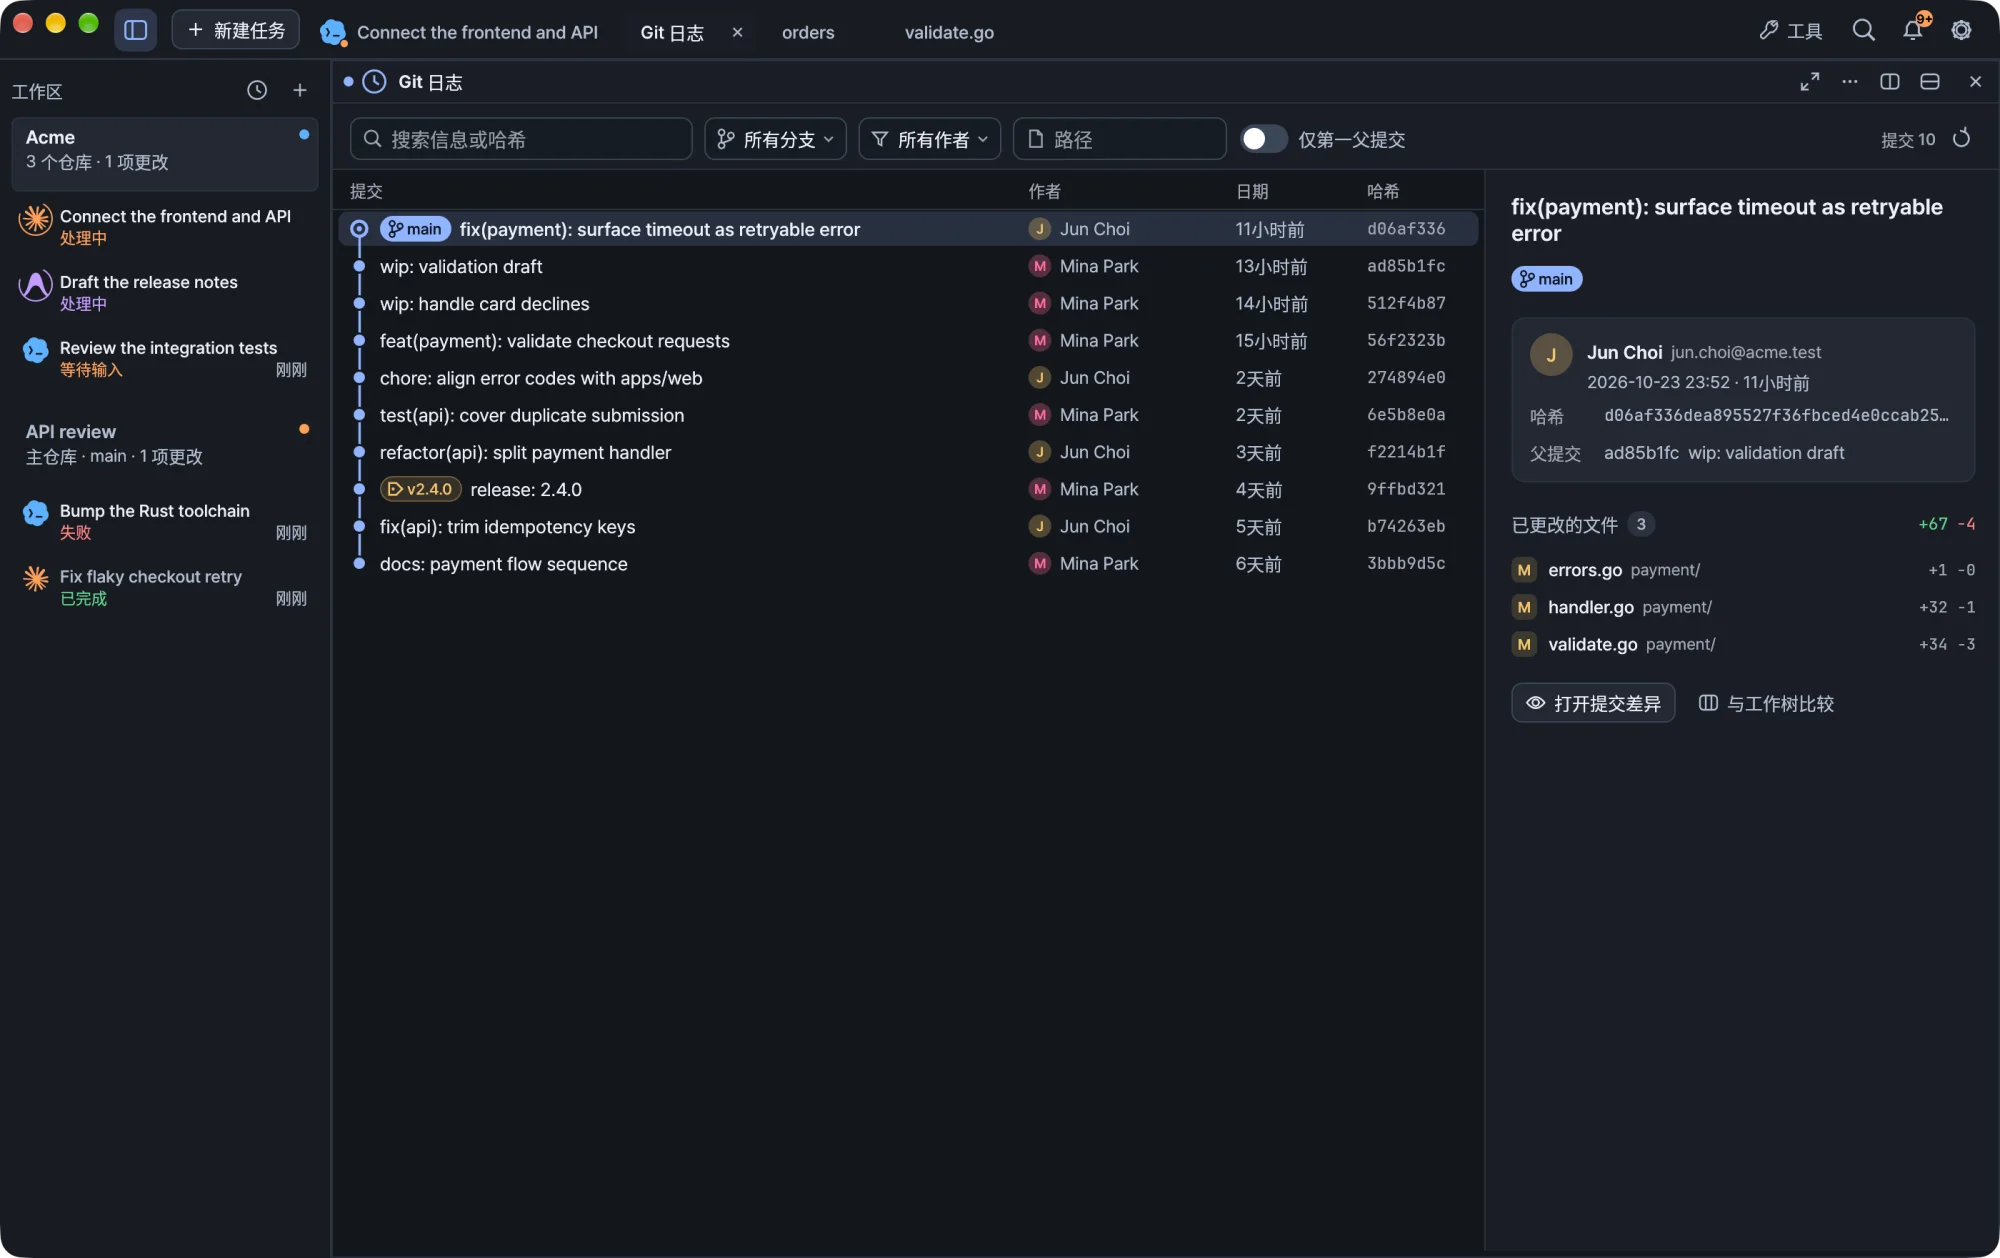Open the 所有分支 branch dropdown
2000x1258 pixels.
(775, 139)
